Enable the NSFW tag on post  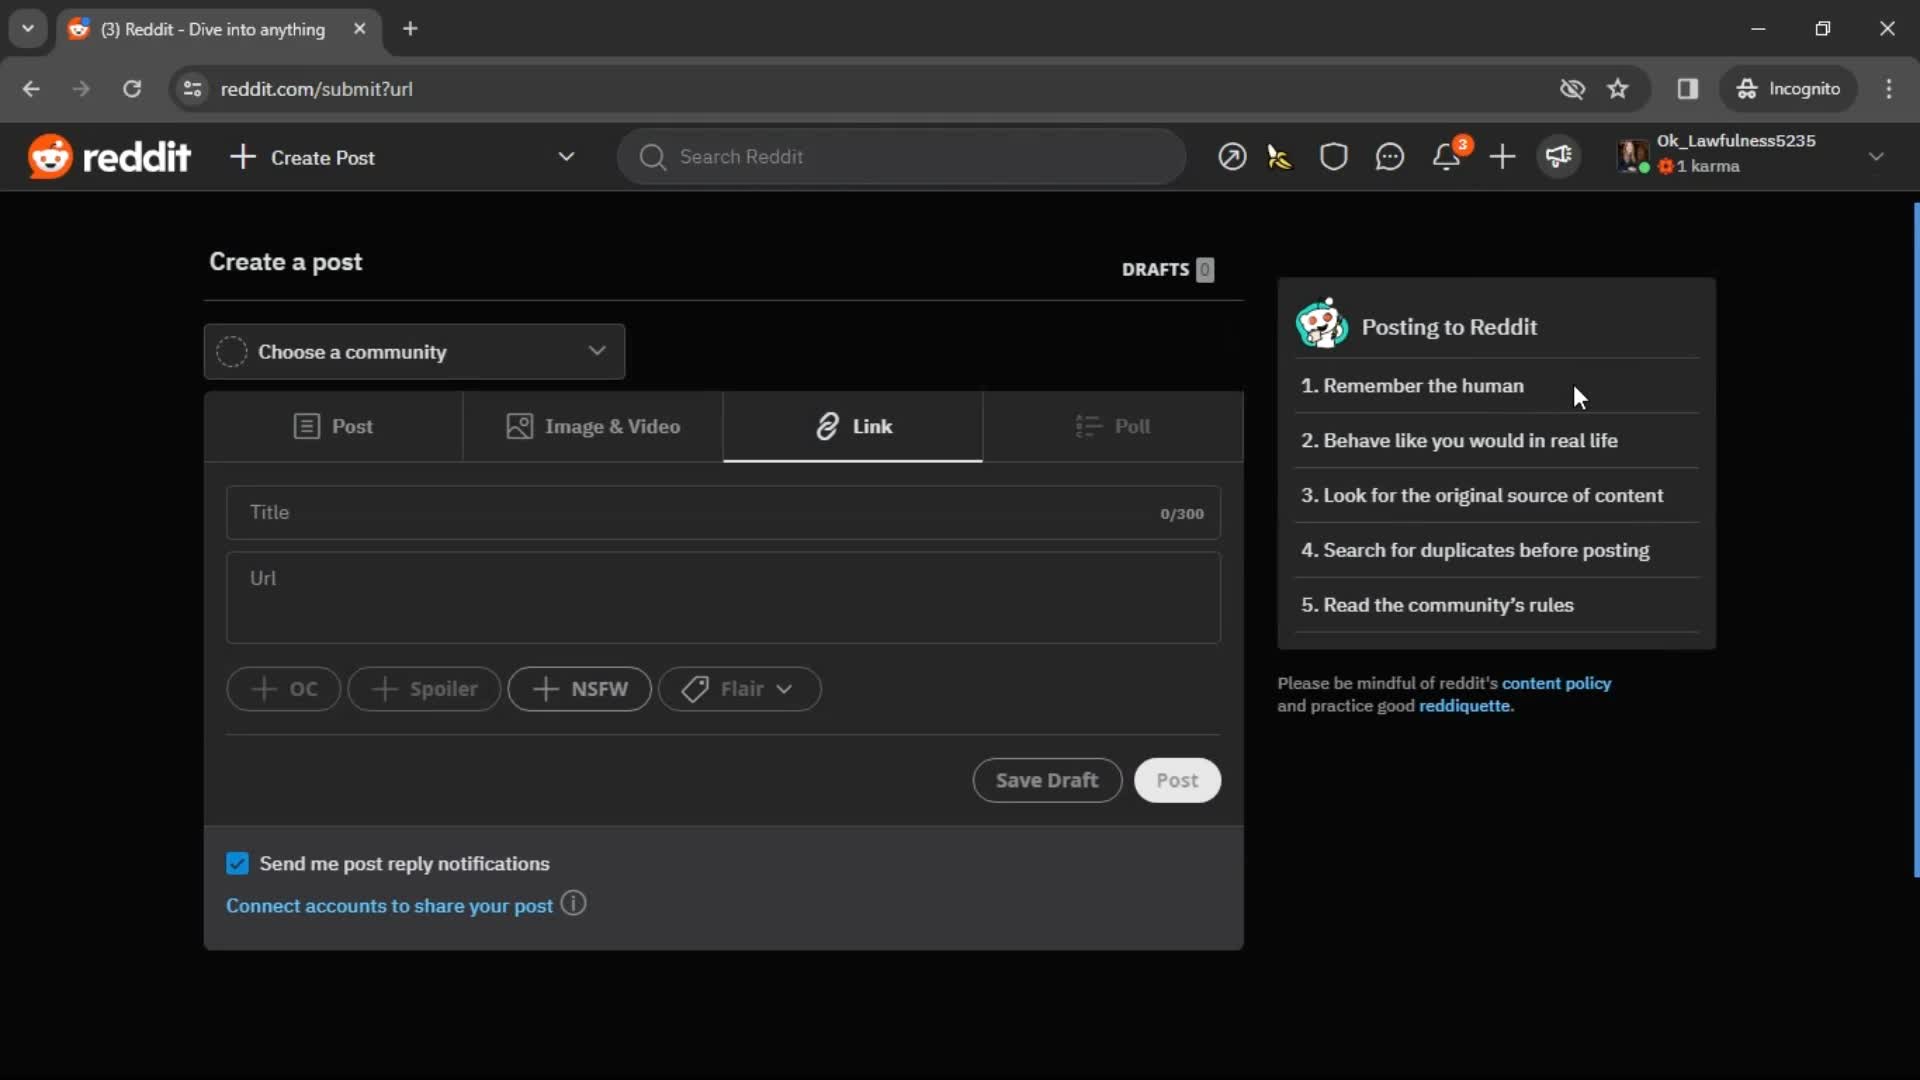(580, 688)
